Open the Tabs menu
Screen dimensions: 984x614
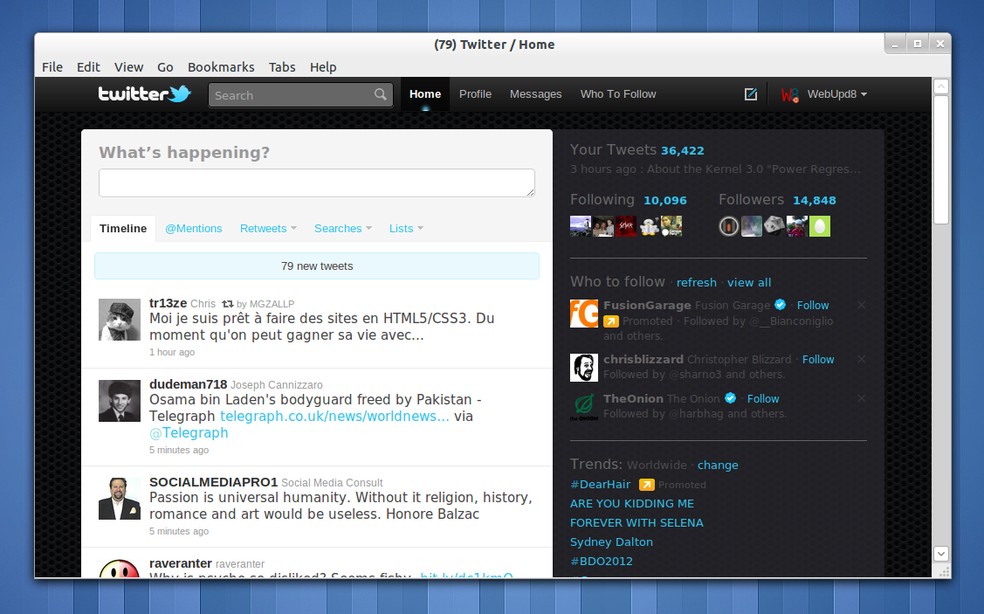pyautogui.click(x=282, y=67)
